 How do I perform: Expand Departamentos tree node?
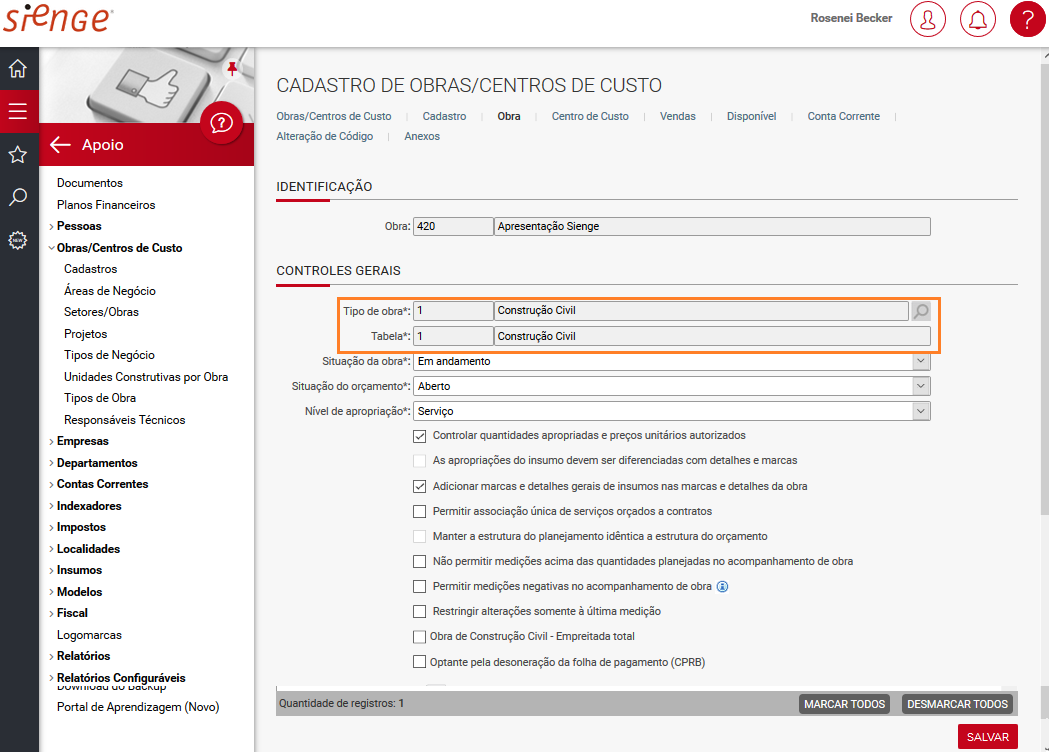[52, 463]
